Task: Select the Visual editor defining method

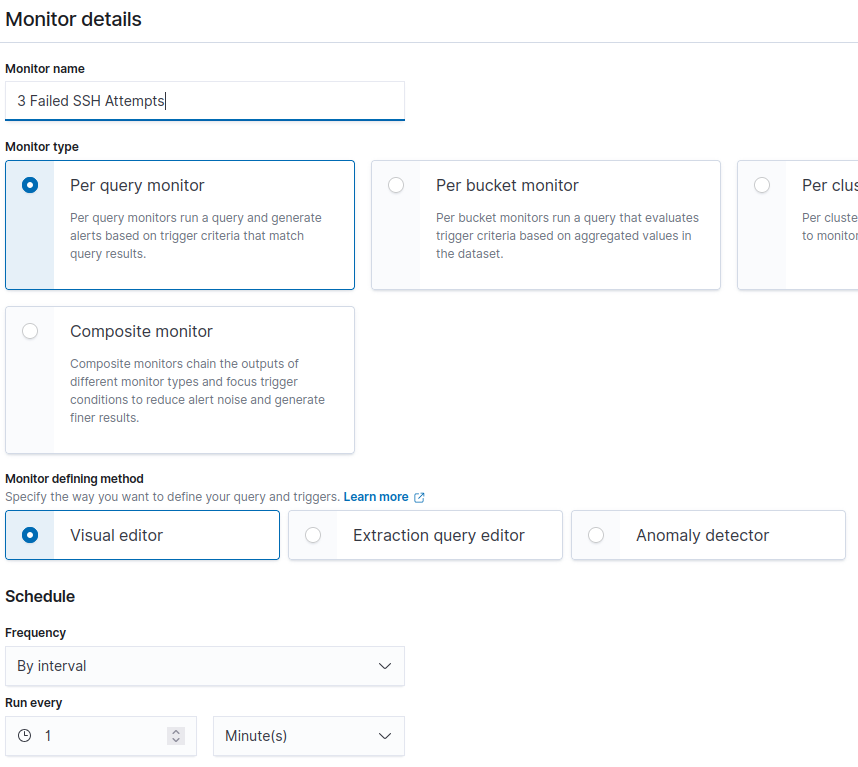Action: point(30,535)
